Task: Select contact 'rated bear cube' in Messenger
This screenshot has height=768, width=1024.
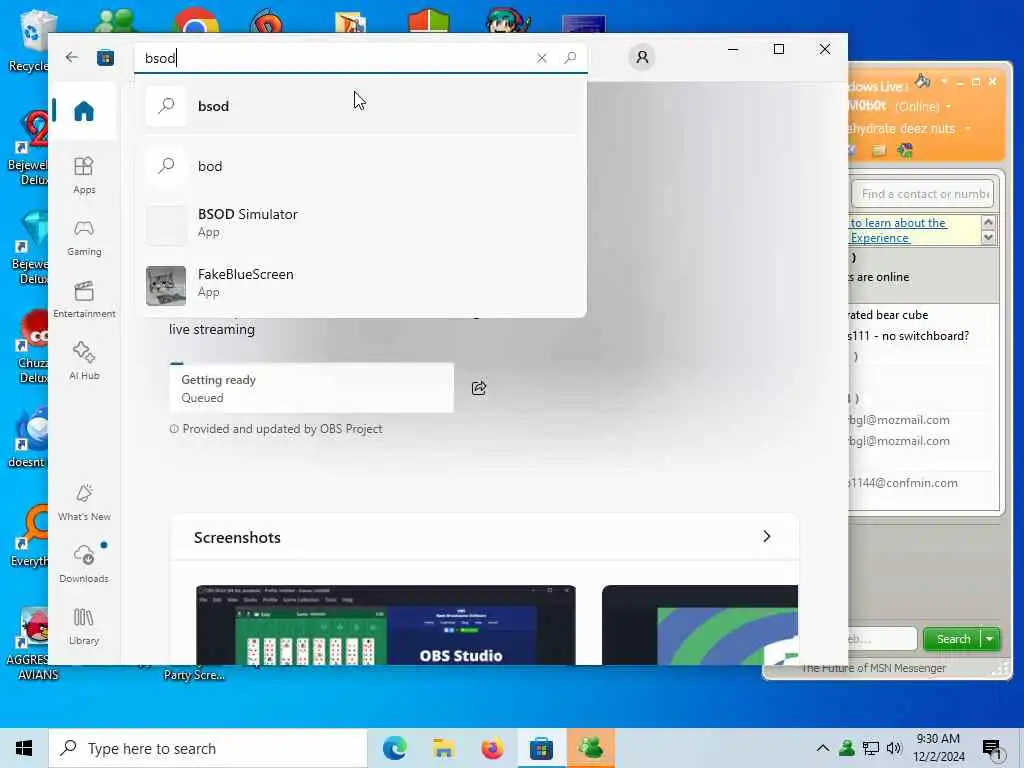Action: click(888, 315)
